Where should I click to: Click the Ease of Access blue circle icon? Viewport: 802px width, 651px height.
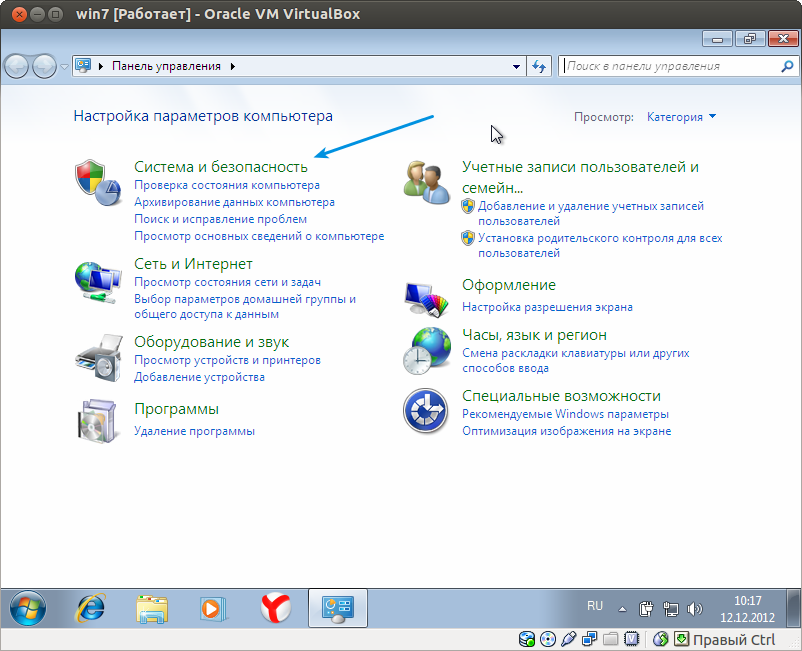click(426, 411)
